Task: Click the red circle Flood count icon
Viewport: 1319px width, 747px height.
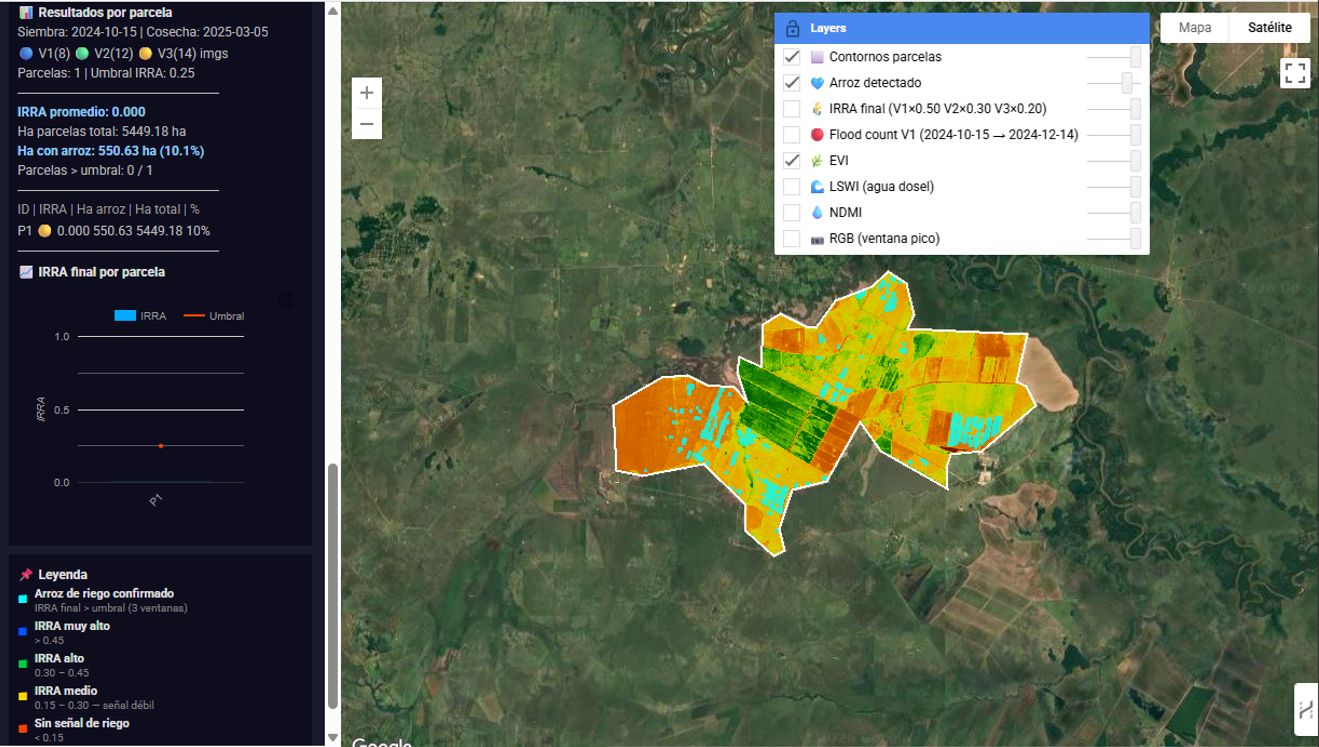Action: [x=817, y=135]
